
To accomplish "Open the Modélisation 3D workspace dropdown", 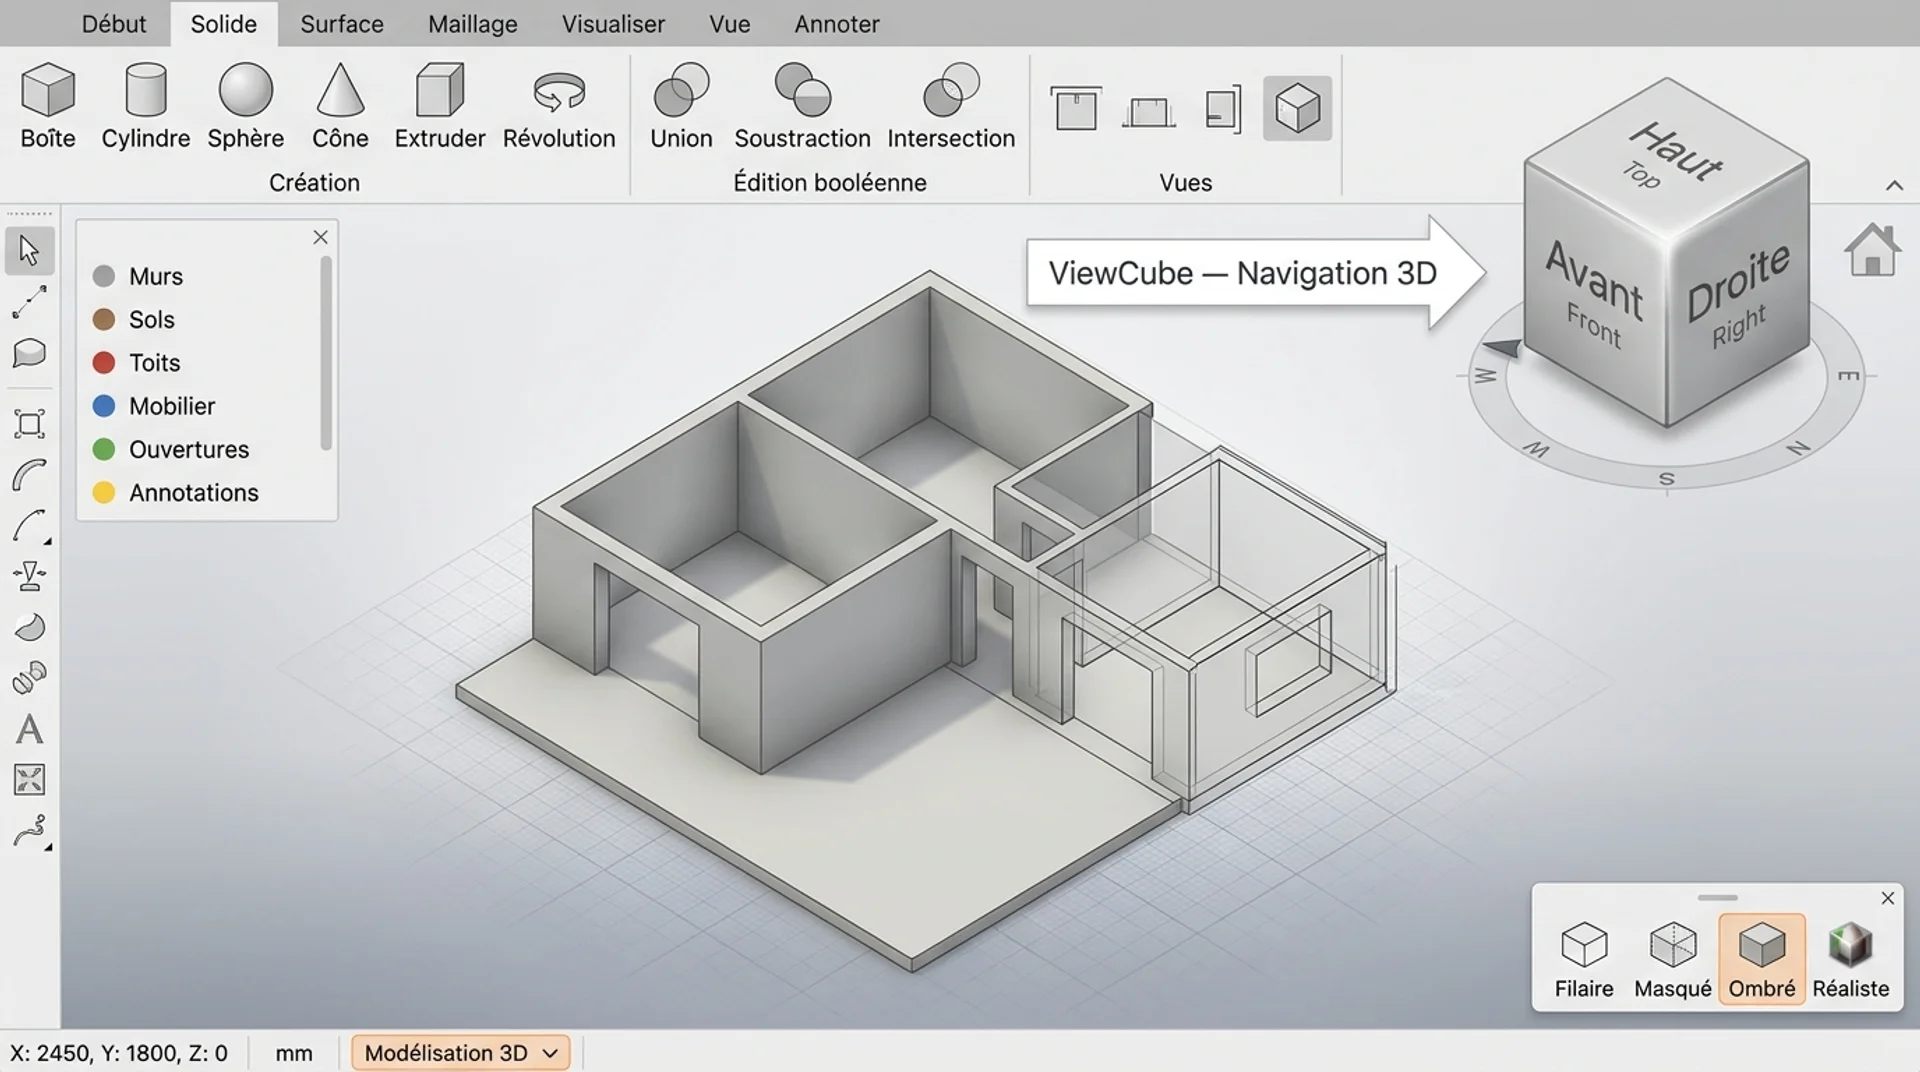I will (461, 1053).
